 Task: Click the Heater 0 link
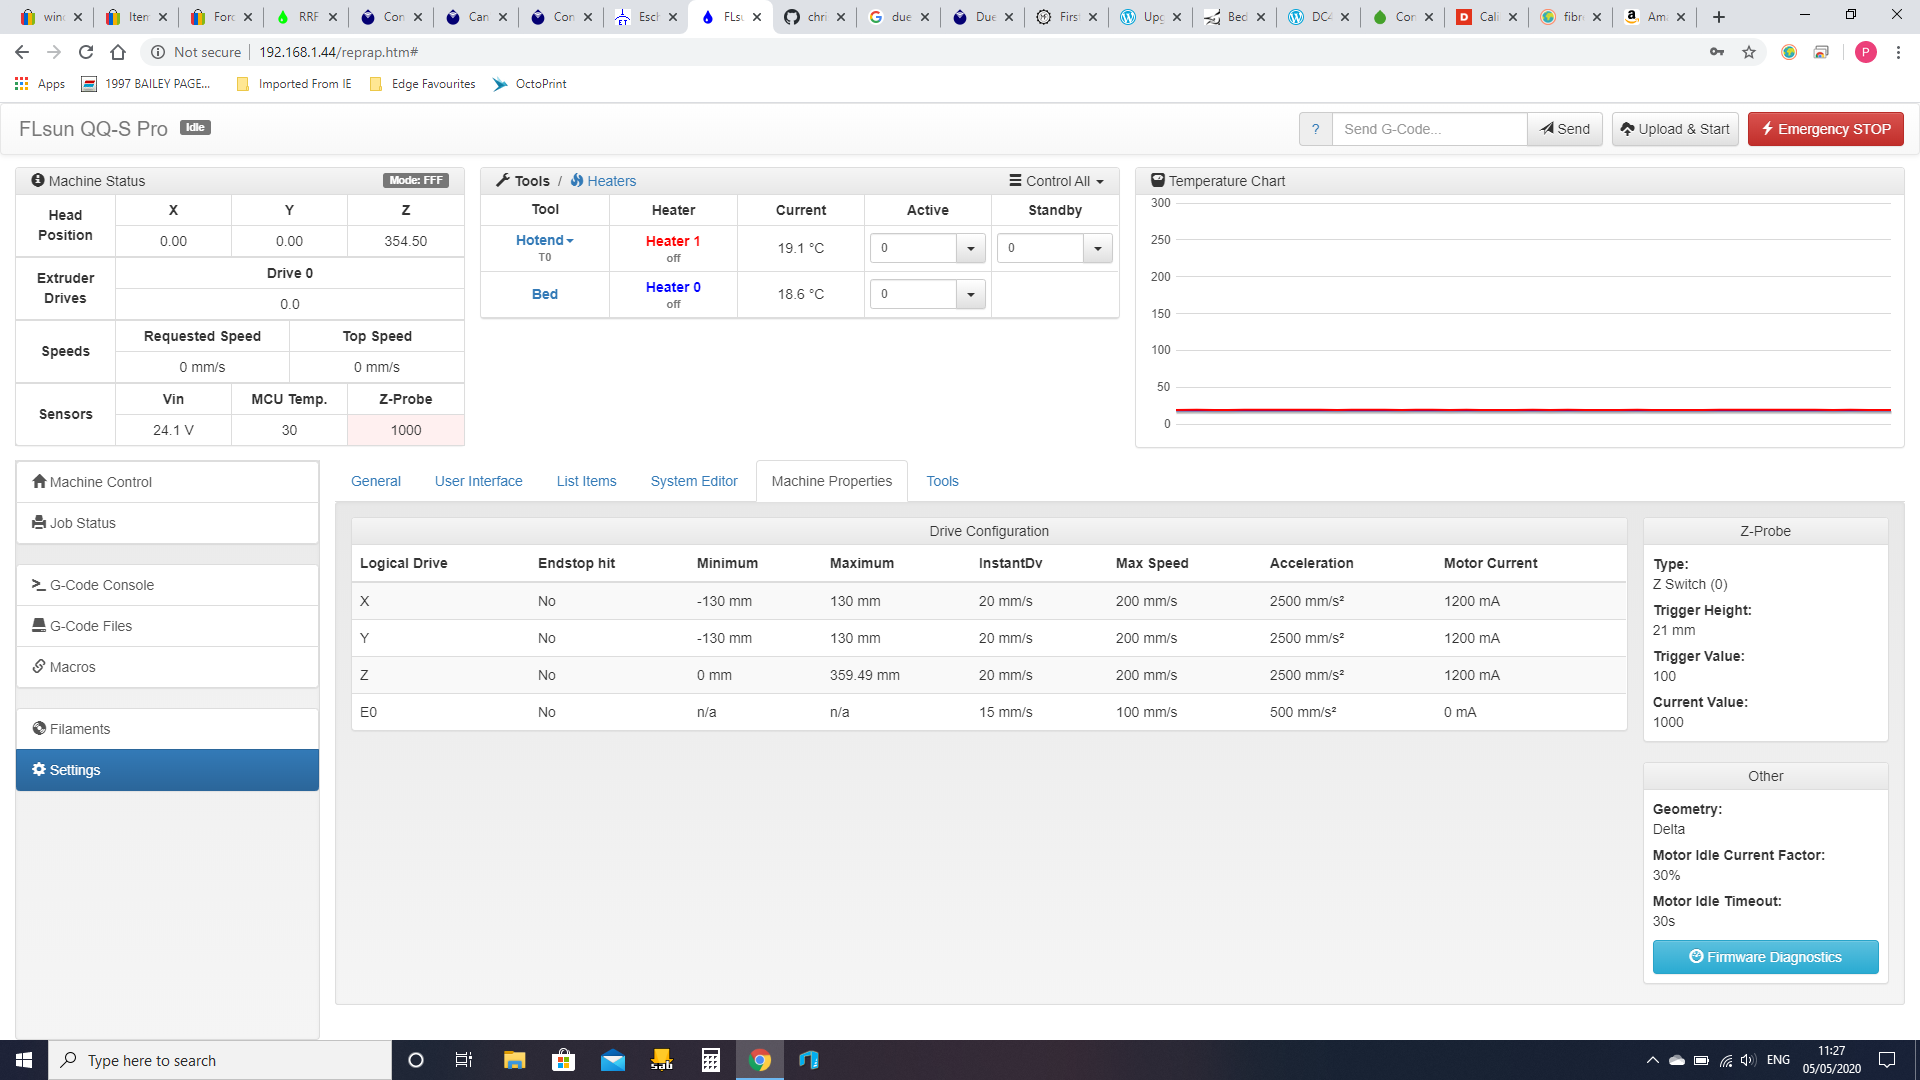673,287
